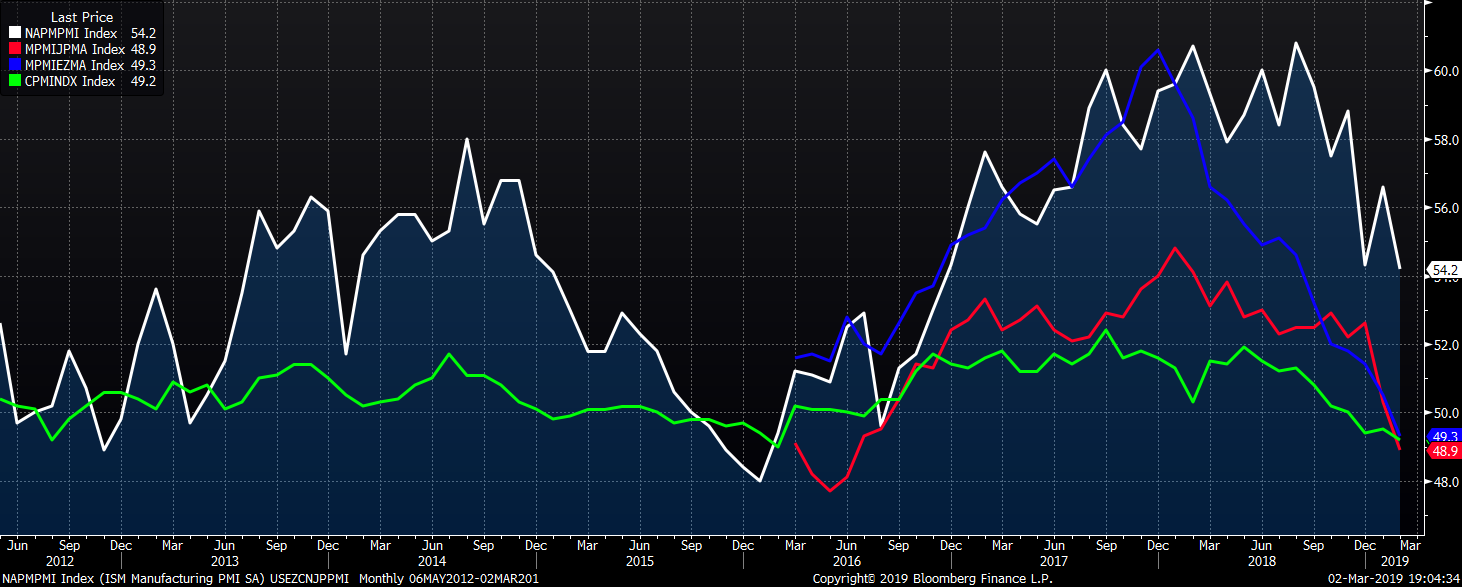Click the 48.0 label on the y-axis
Viewport: 1462px width, 587px height.
pos(1445,481)
